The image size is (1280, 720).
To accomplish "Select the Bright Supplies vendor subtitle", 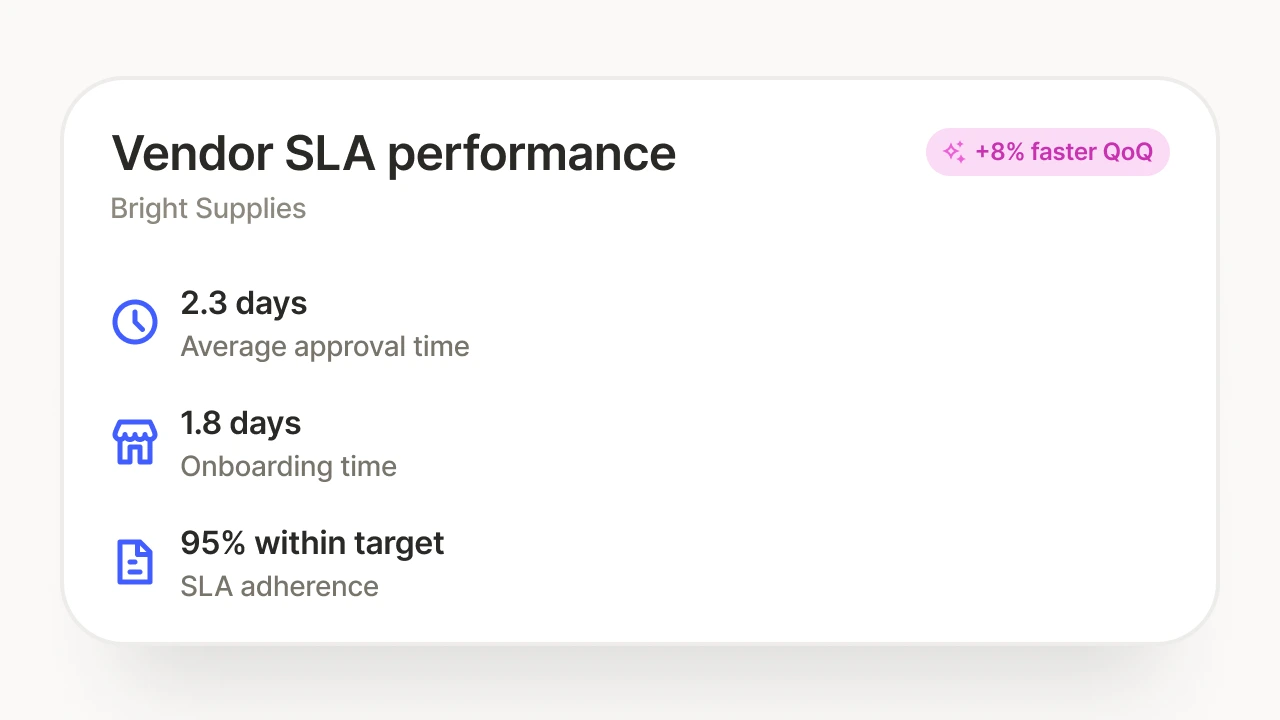I will coord(208,209).
